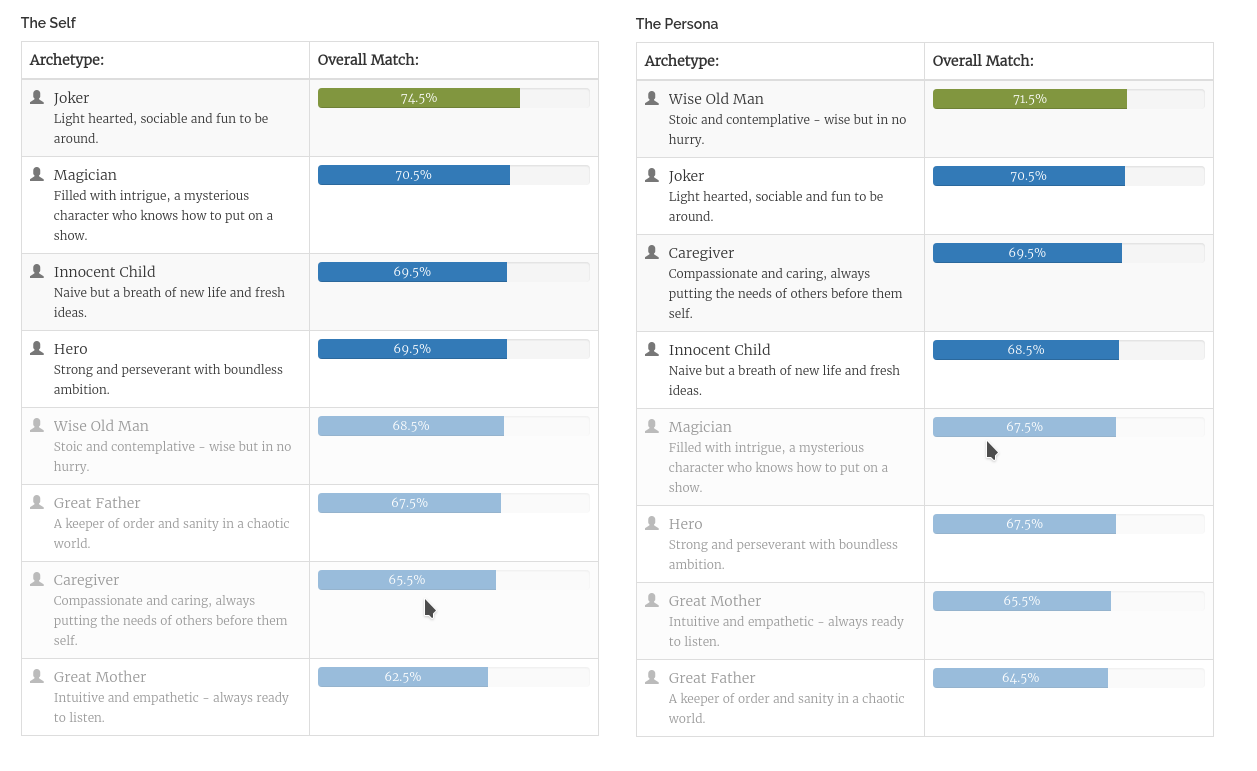Click the 62.5% Great Mother match bar
The height and width of the screenshot is (771, 1257).
403,677
